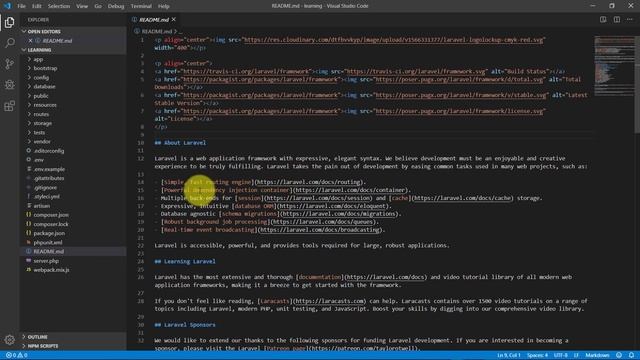The image size is (640, 360).
Task: Open the Edit menu
Action: [x=37, y=6]
